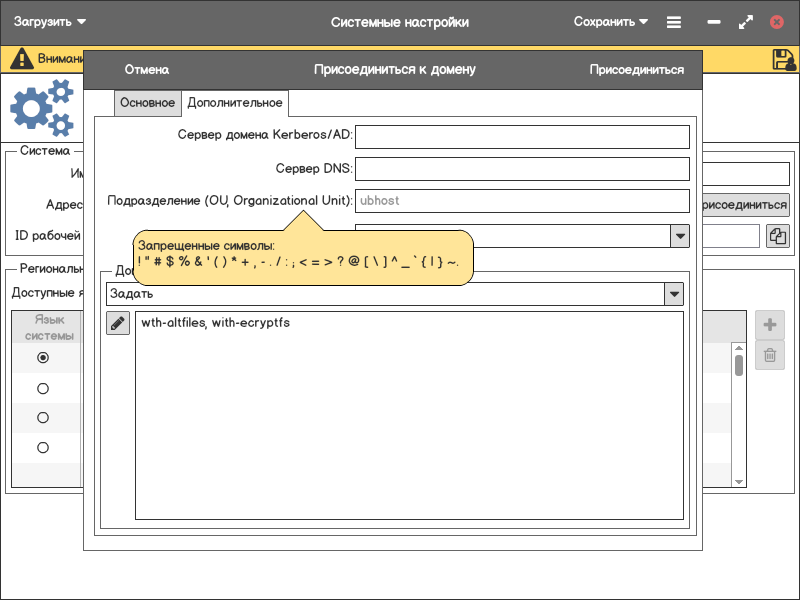Click "Отмена" to cancel the dialog
Viewport: 800px width, 600px height.
pos(146,70)
